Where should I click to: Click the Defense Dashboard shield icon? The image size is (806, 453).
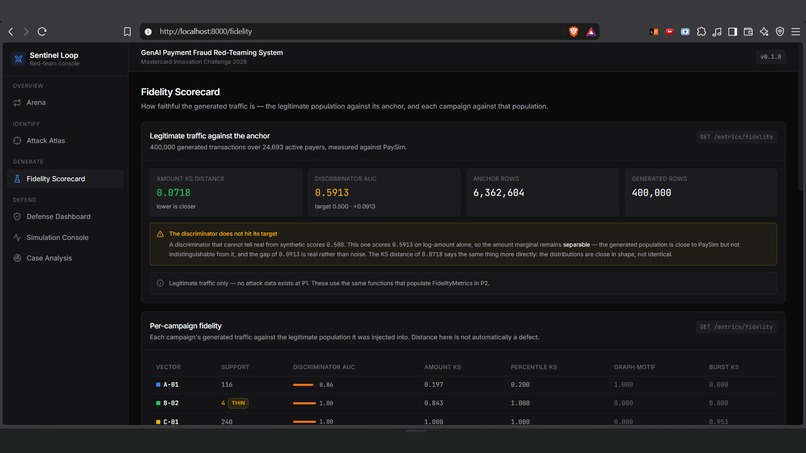[17, 216]
